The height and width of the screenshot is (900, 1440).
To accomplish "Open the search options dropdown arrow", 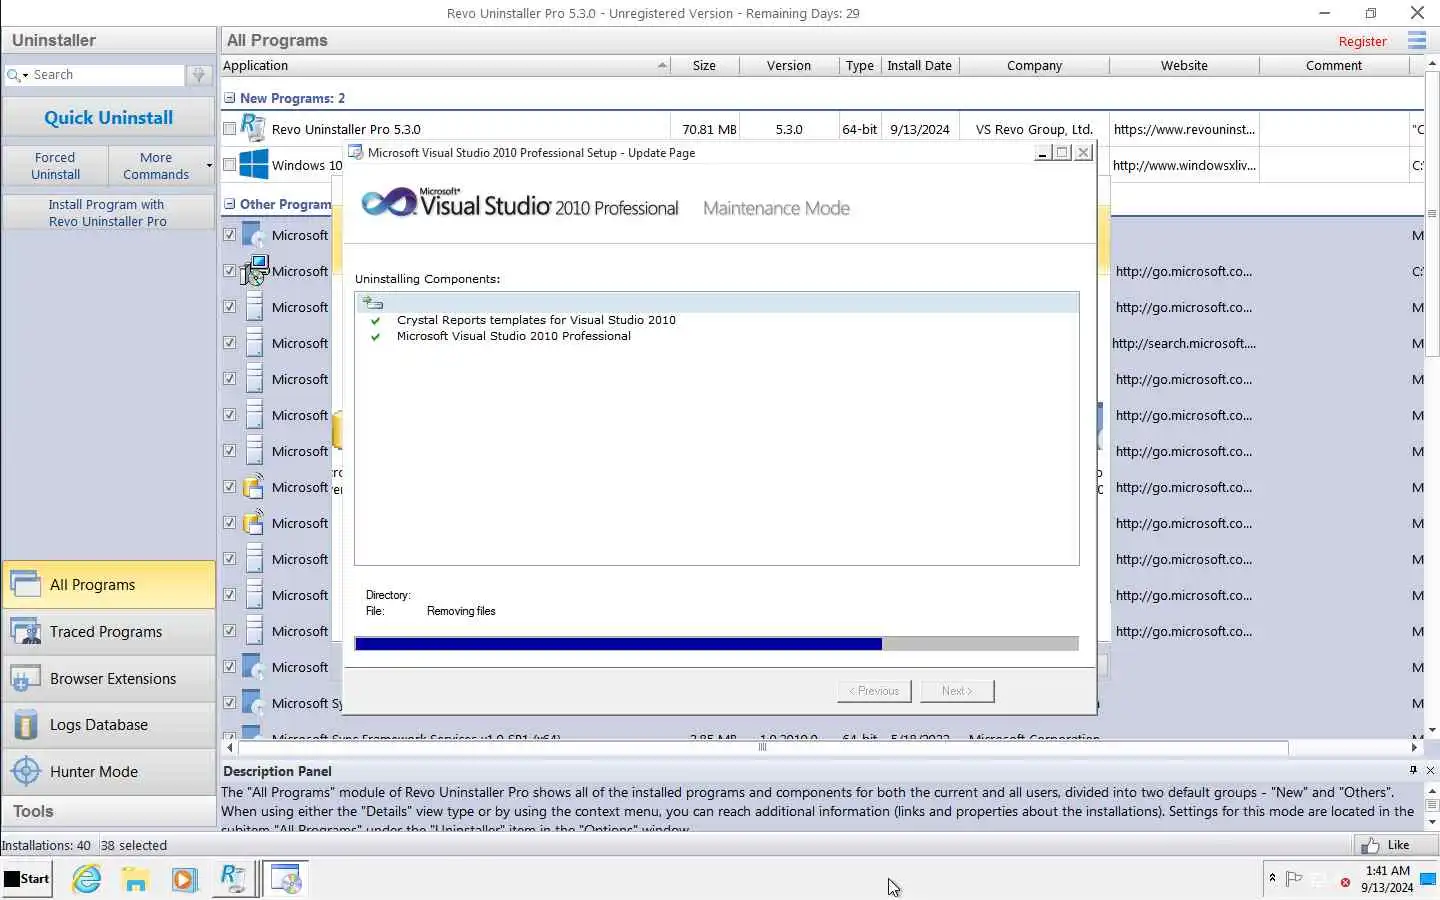I will tap(26, 75).
